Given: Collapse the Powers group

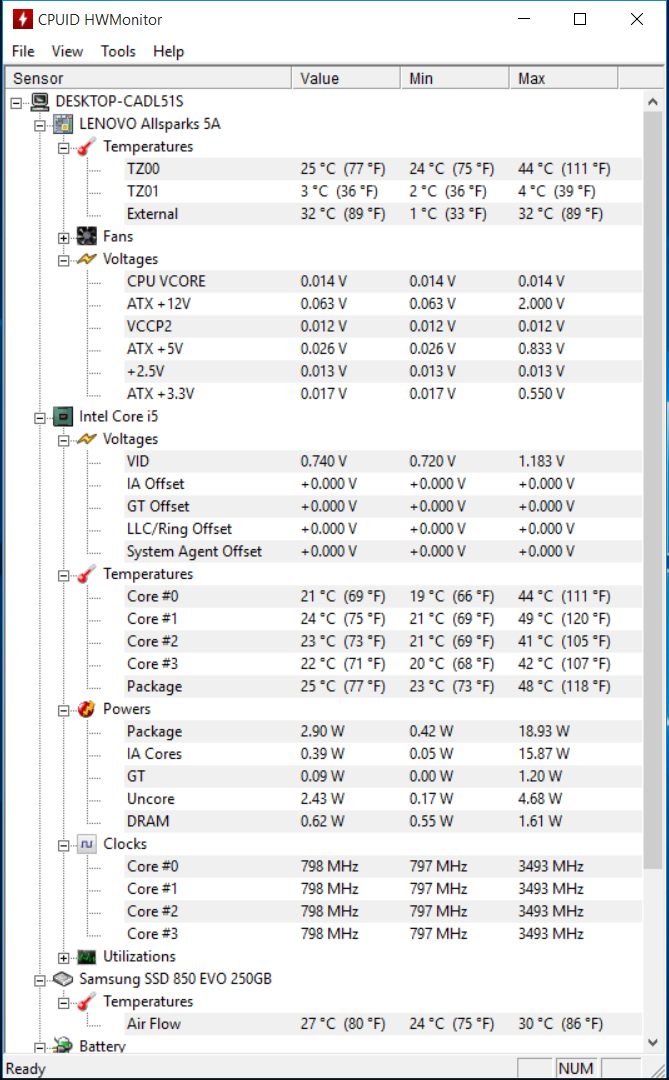Looking at the screenshot, I should point(63,710).
